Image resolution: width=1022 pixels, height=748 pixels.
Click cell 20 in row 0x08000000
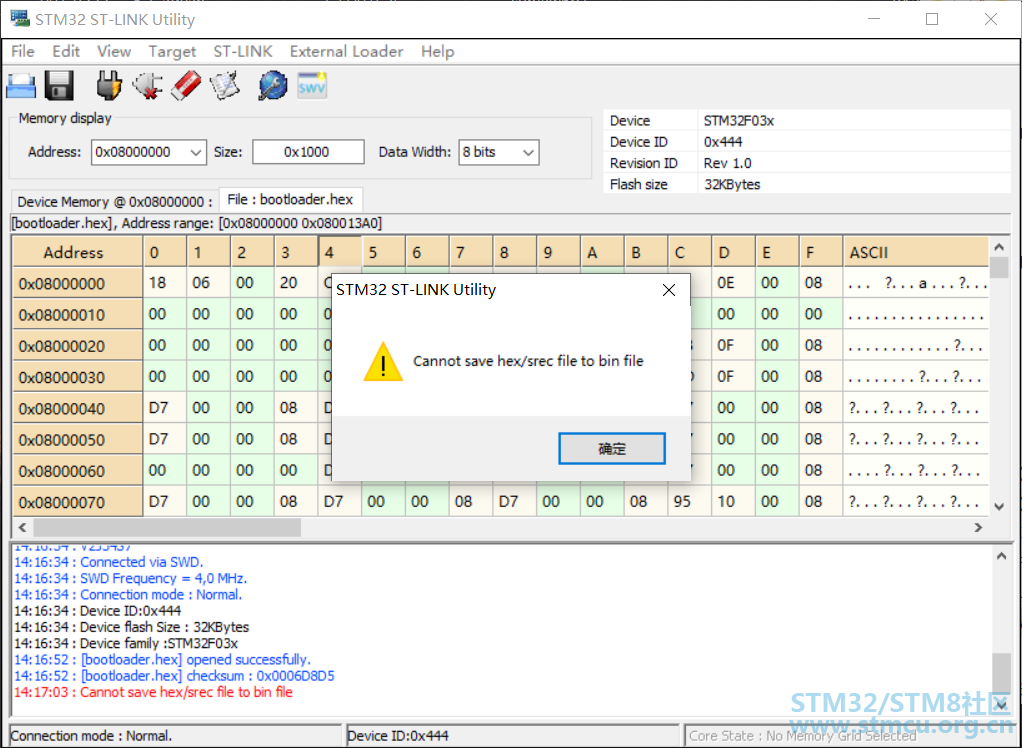point(296,283)
